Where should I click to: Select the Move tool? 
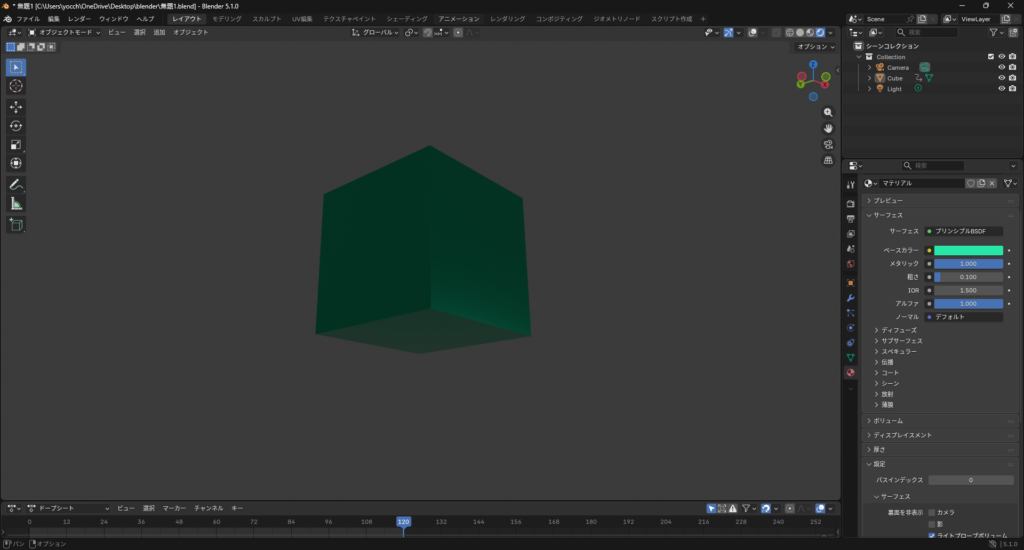16,107
